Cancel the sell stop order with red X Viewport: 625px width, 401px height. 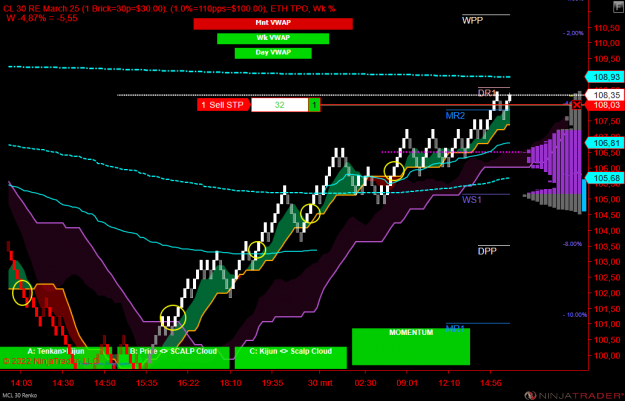click(577, 105)
